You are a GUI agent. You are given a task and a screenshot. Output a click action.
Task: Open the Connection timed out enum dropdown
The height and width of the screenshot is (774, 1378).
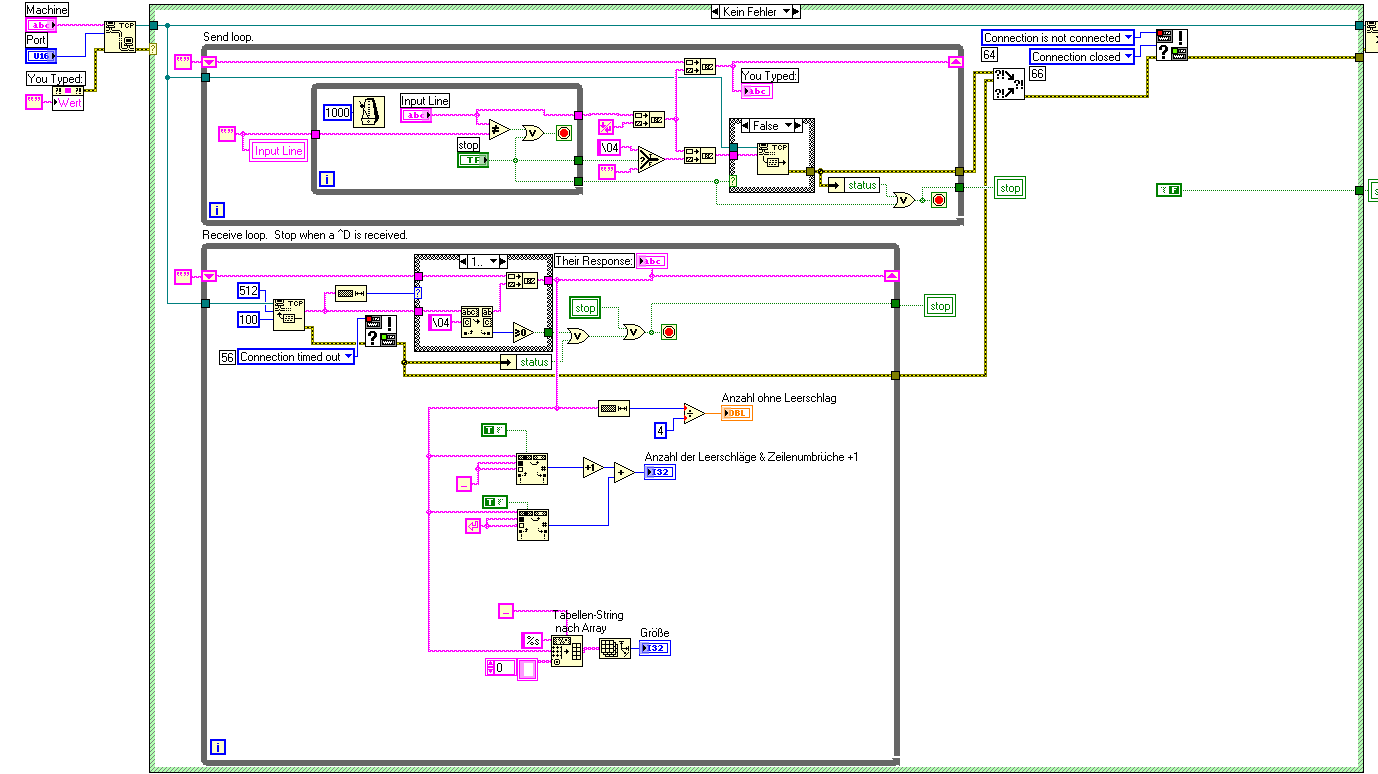[x=296, y=357]
